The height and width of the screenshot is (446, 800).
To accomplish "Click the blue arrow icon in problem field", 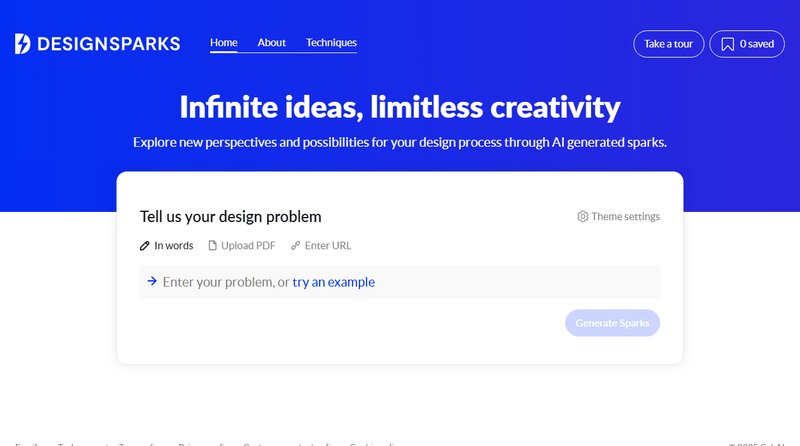I will pyautogui.click(x=152, y=281).
